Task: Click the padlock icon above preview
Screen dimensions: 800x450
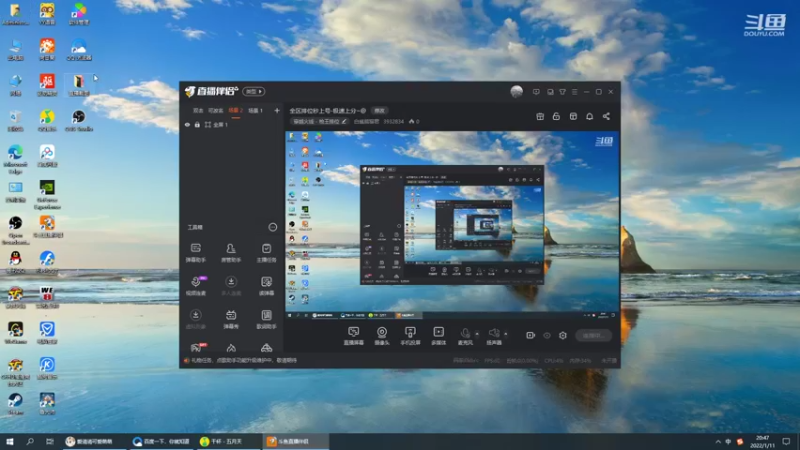Action: pos(556,116)
